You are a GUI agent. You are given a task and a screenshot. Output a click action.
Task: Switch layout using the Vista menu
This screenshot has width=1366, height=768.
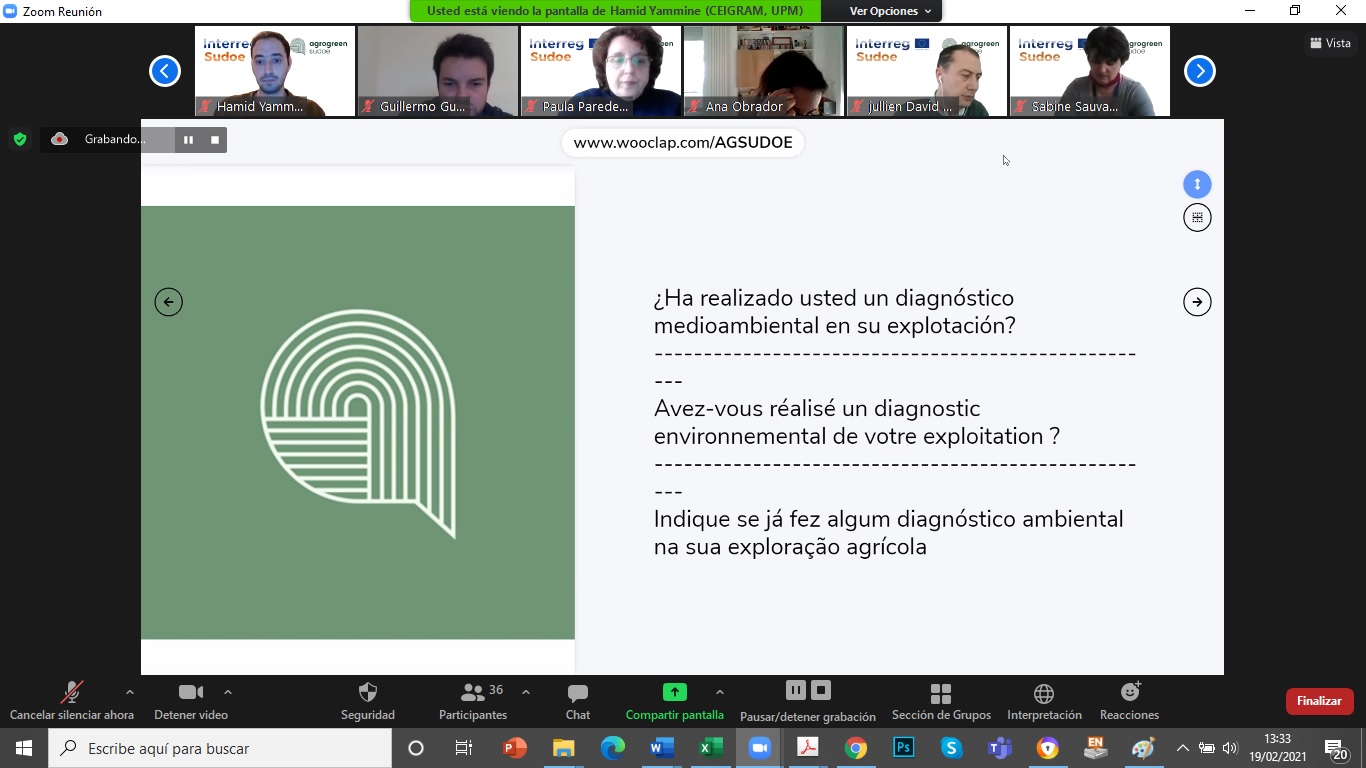1330,43
